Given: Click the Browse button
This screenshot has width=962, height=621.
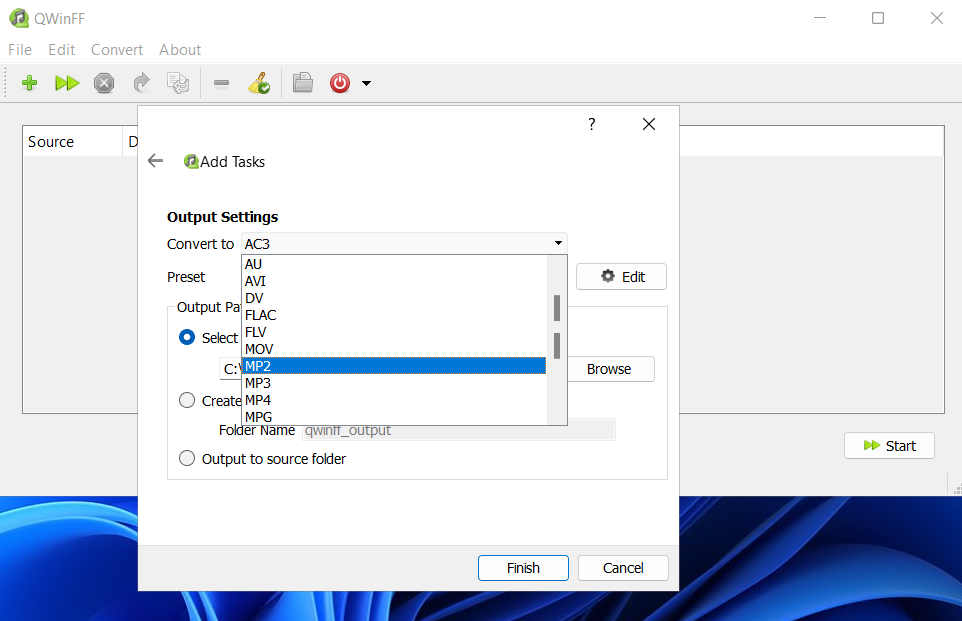Looking at the screenshot, I should click(609, 369).
